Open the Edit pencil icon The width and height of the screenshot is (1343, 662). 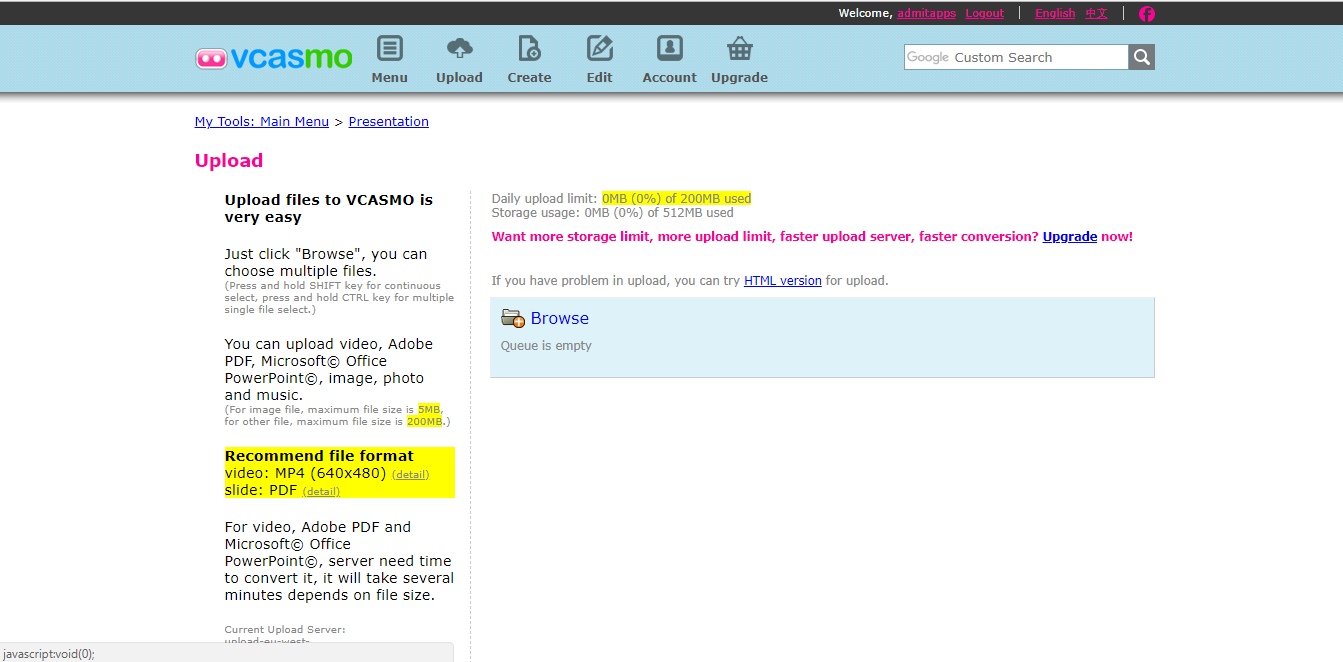[599, 49]
